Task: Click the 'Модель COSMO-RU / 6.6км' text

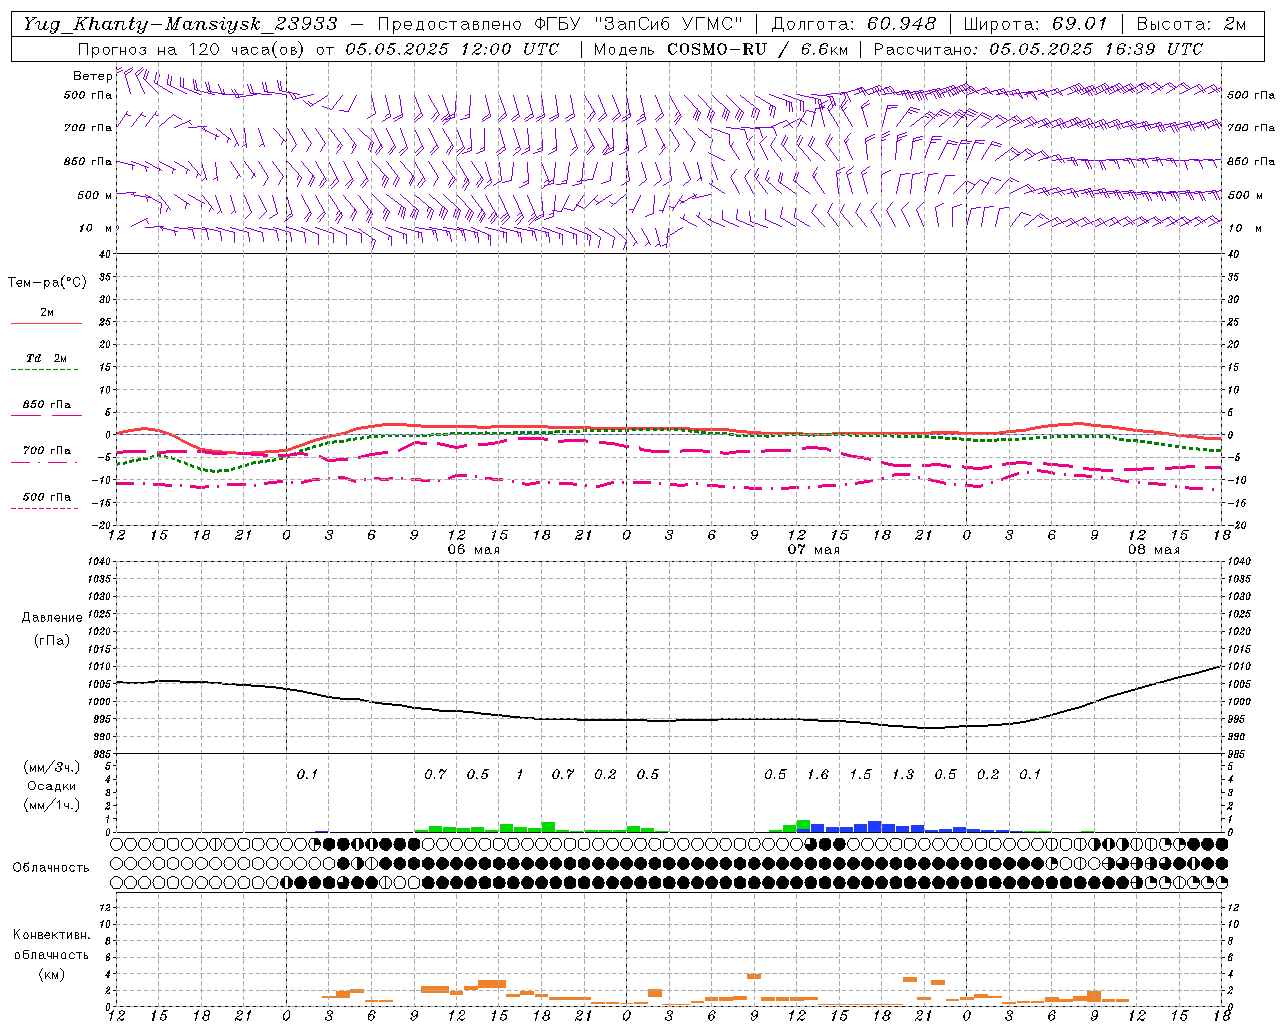Action: (x=721, y=49)
